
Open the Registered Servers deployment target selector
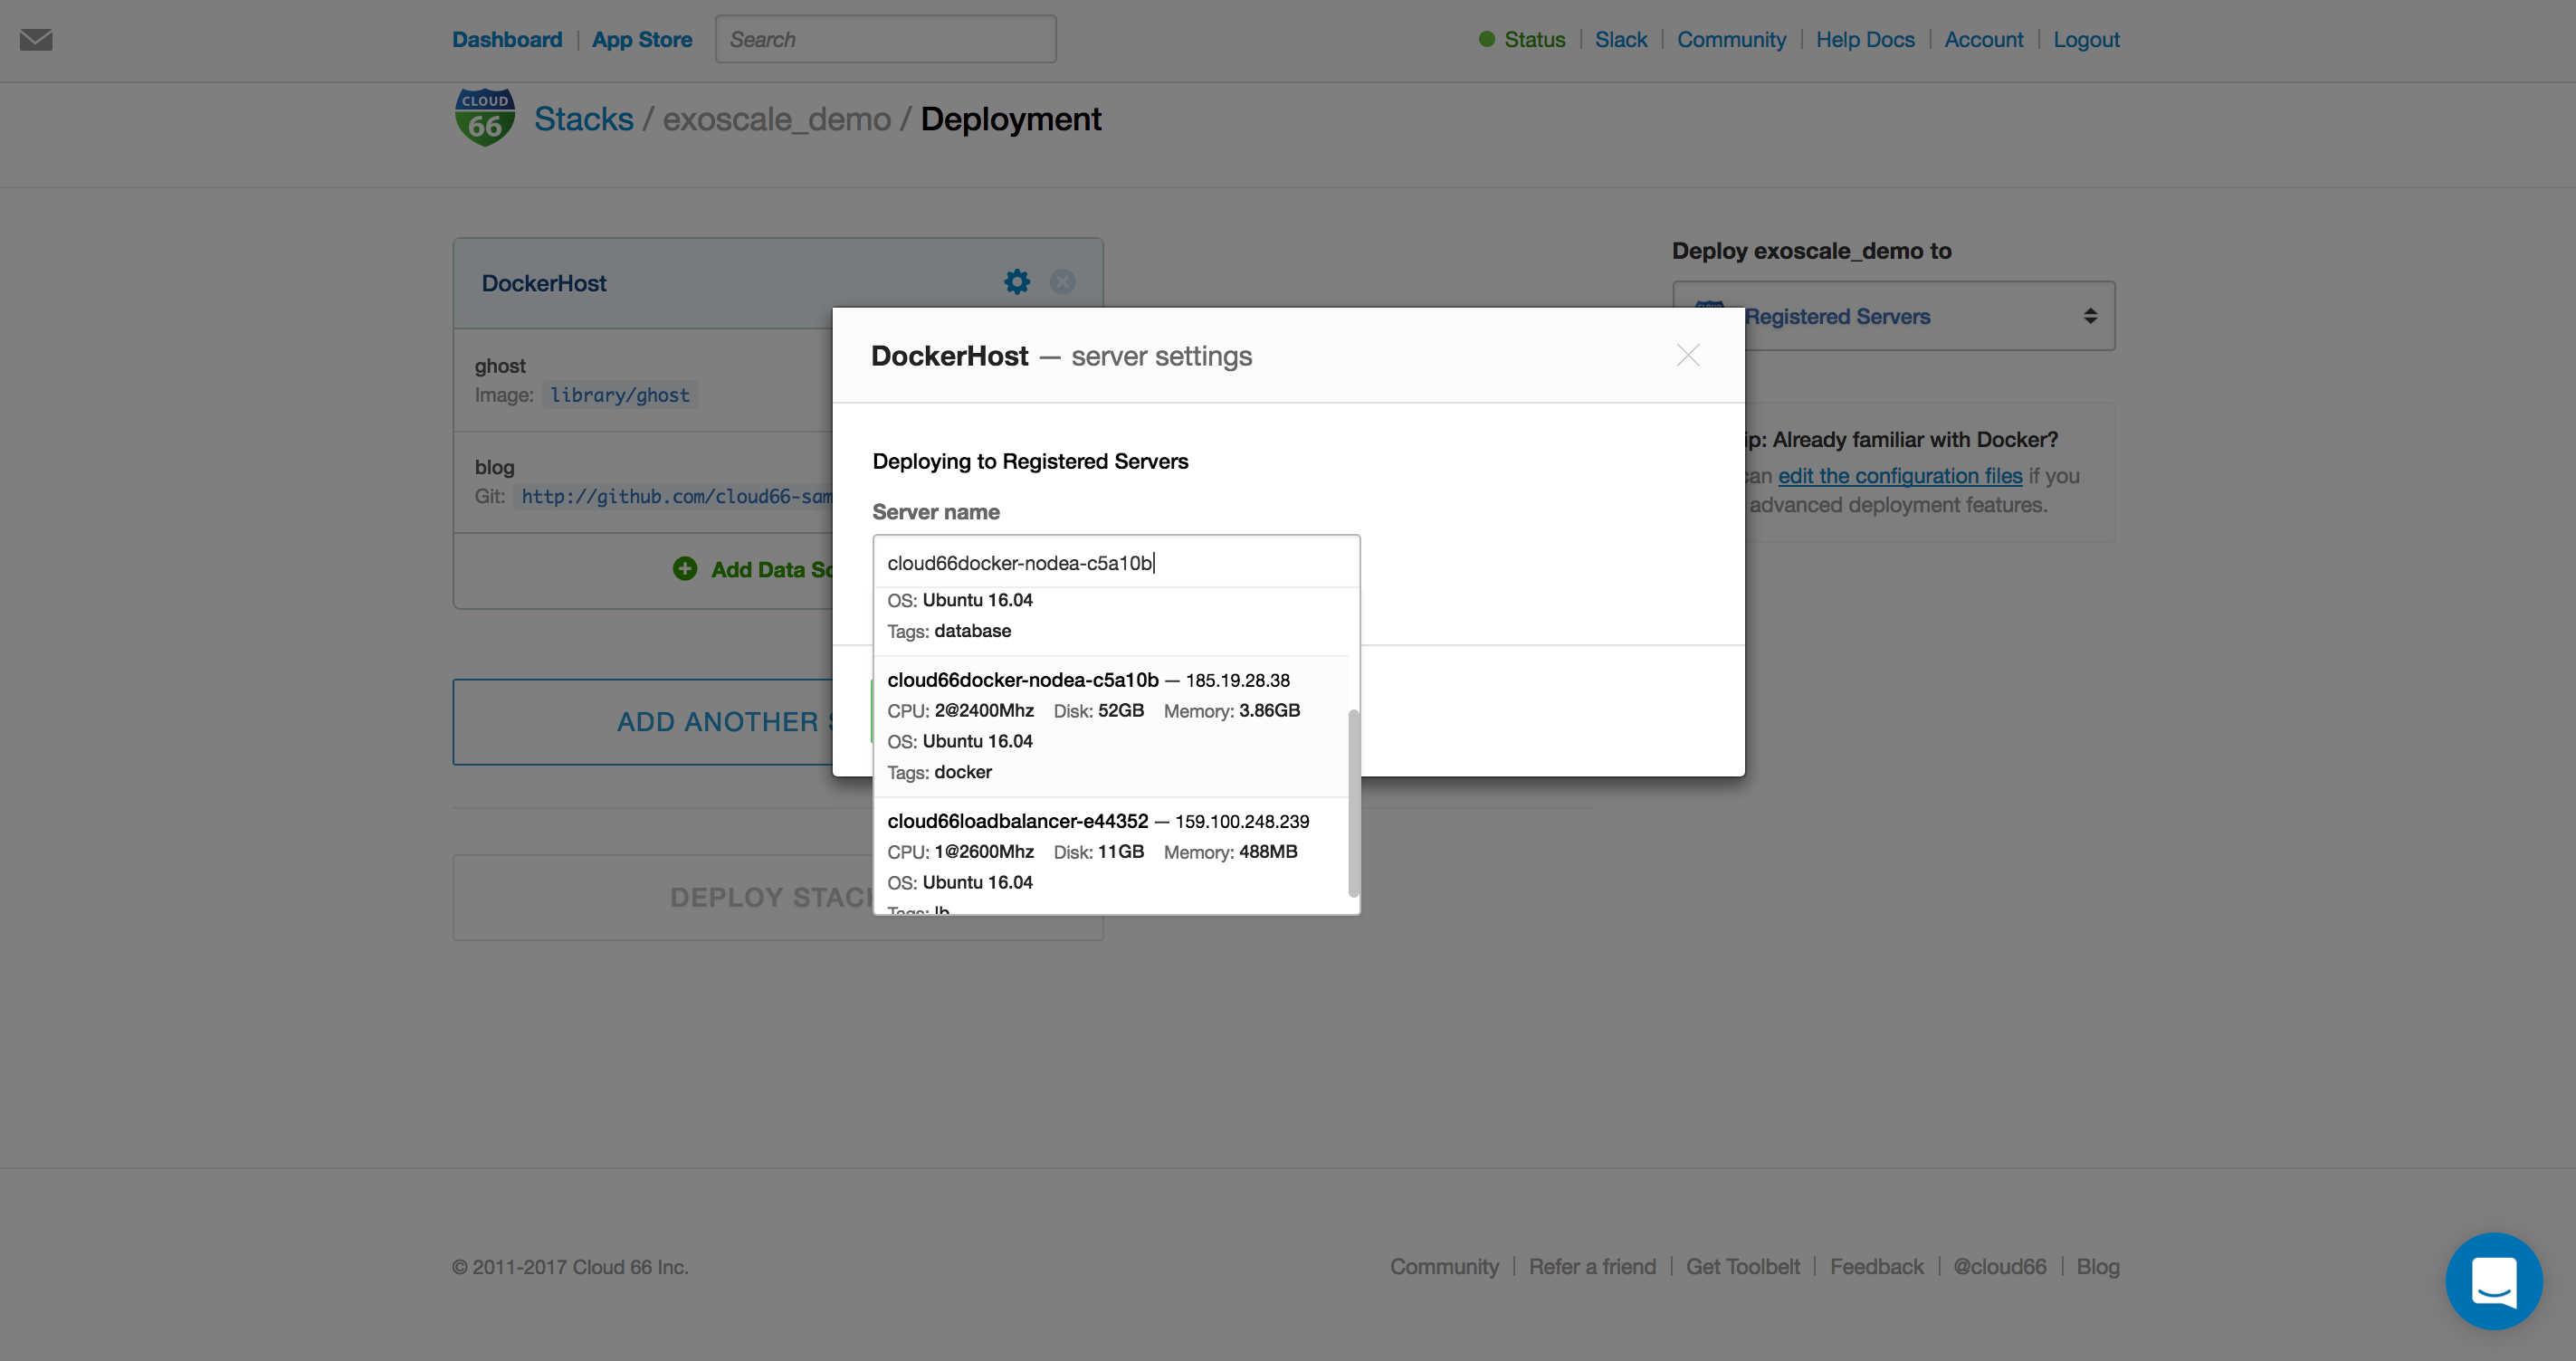click(x=1893, y=316)
